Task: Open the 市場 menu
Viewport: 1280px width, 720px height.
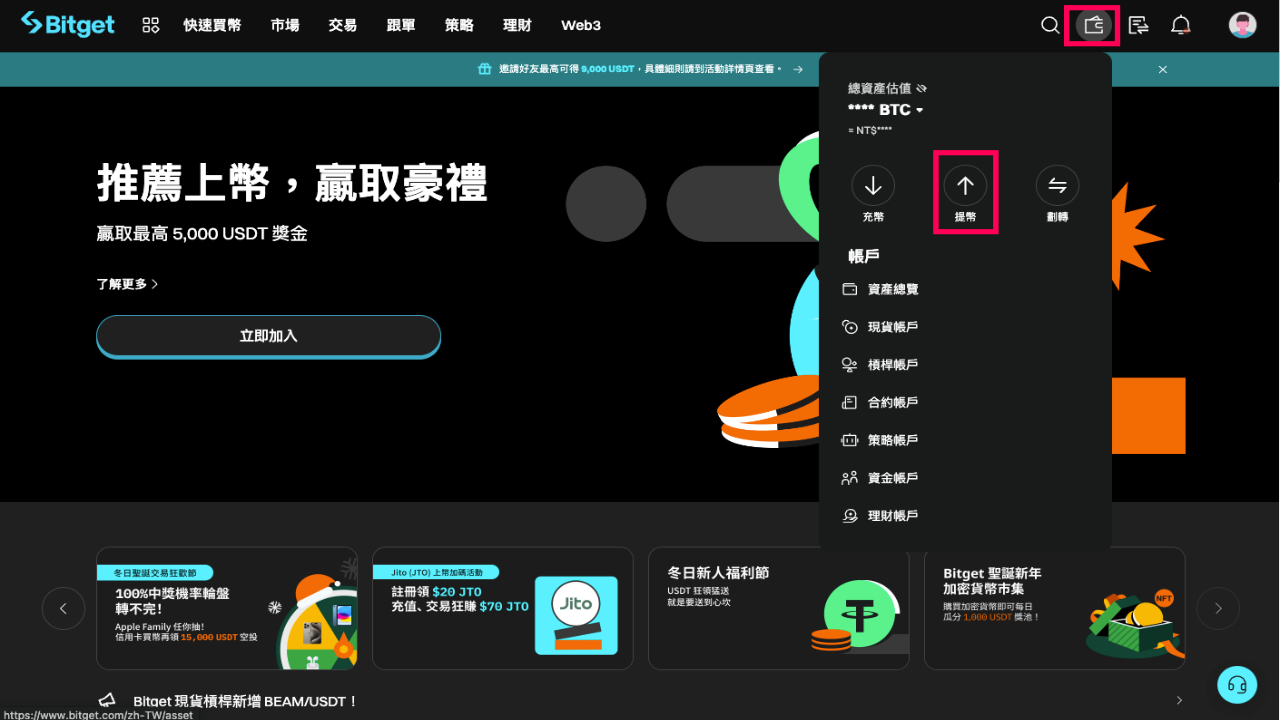Action: pyautogui.click(x=284, y=25)
